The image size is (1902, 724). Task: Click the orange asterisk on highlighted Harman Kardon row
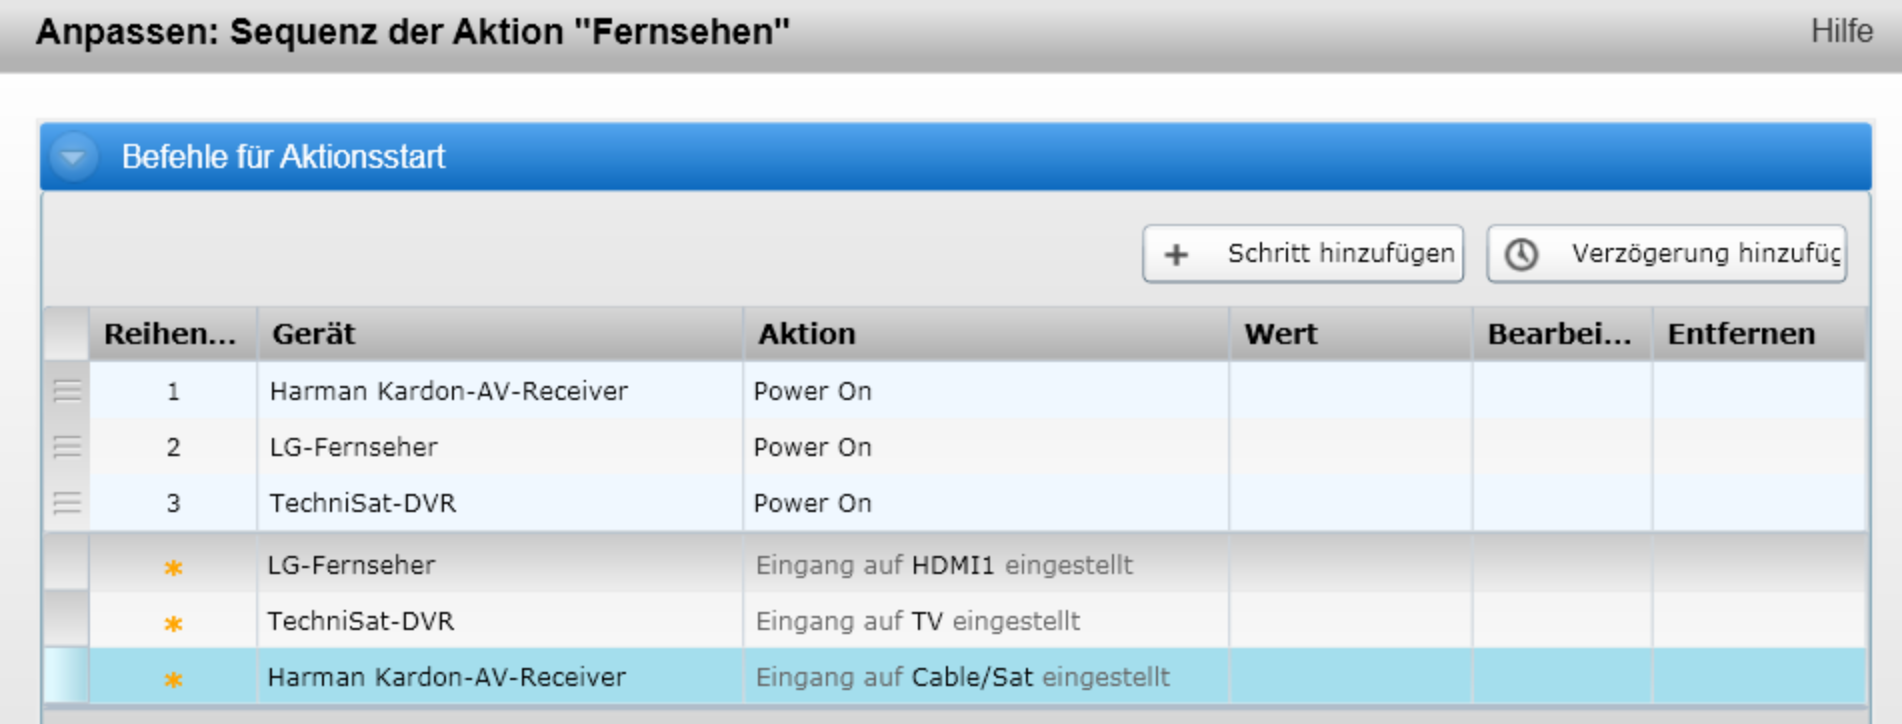coord(173,679)
